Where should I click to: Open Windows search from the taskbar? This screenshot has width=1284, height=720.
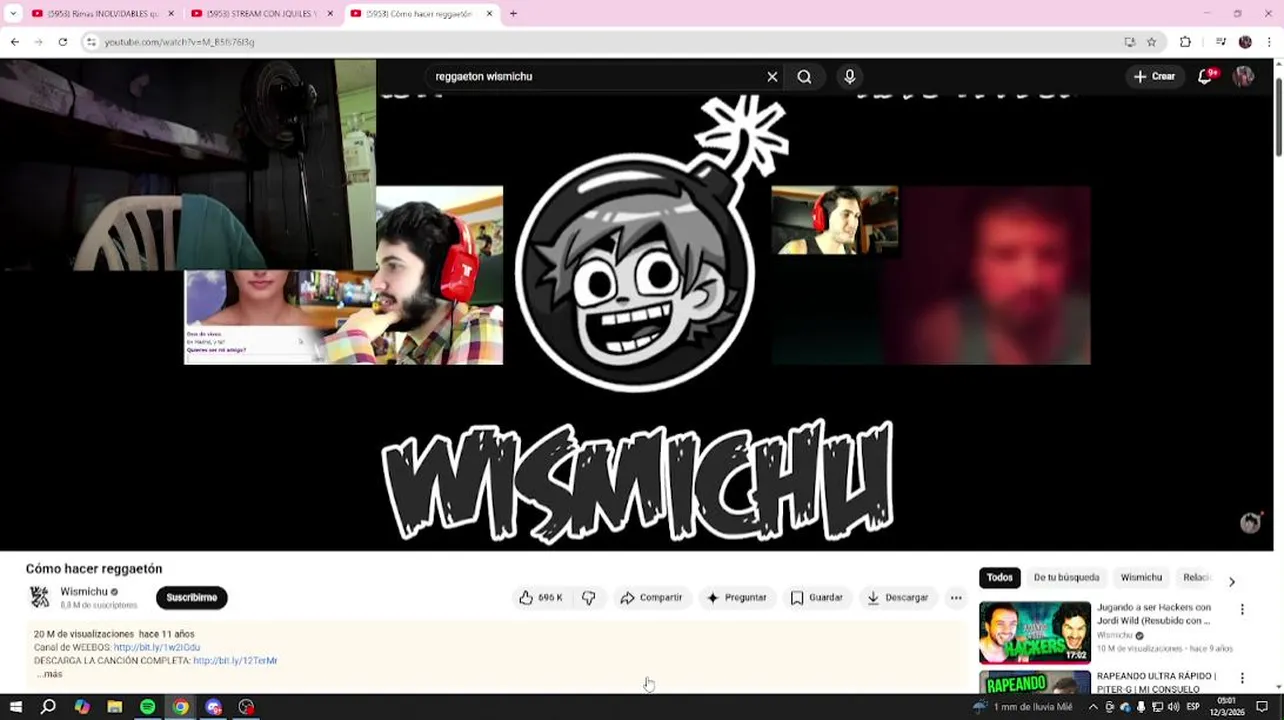[48, 707]
